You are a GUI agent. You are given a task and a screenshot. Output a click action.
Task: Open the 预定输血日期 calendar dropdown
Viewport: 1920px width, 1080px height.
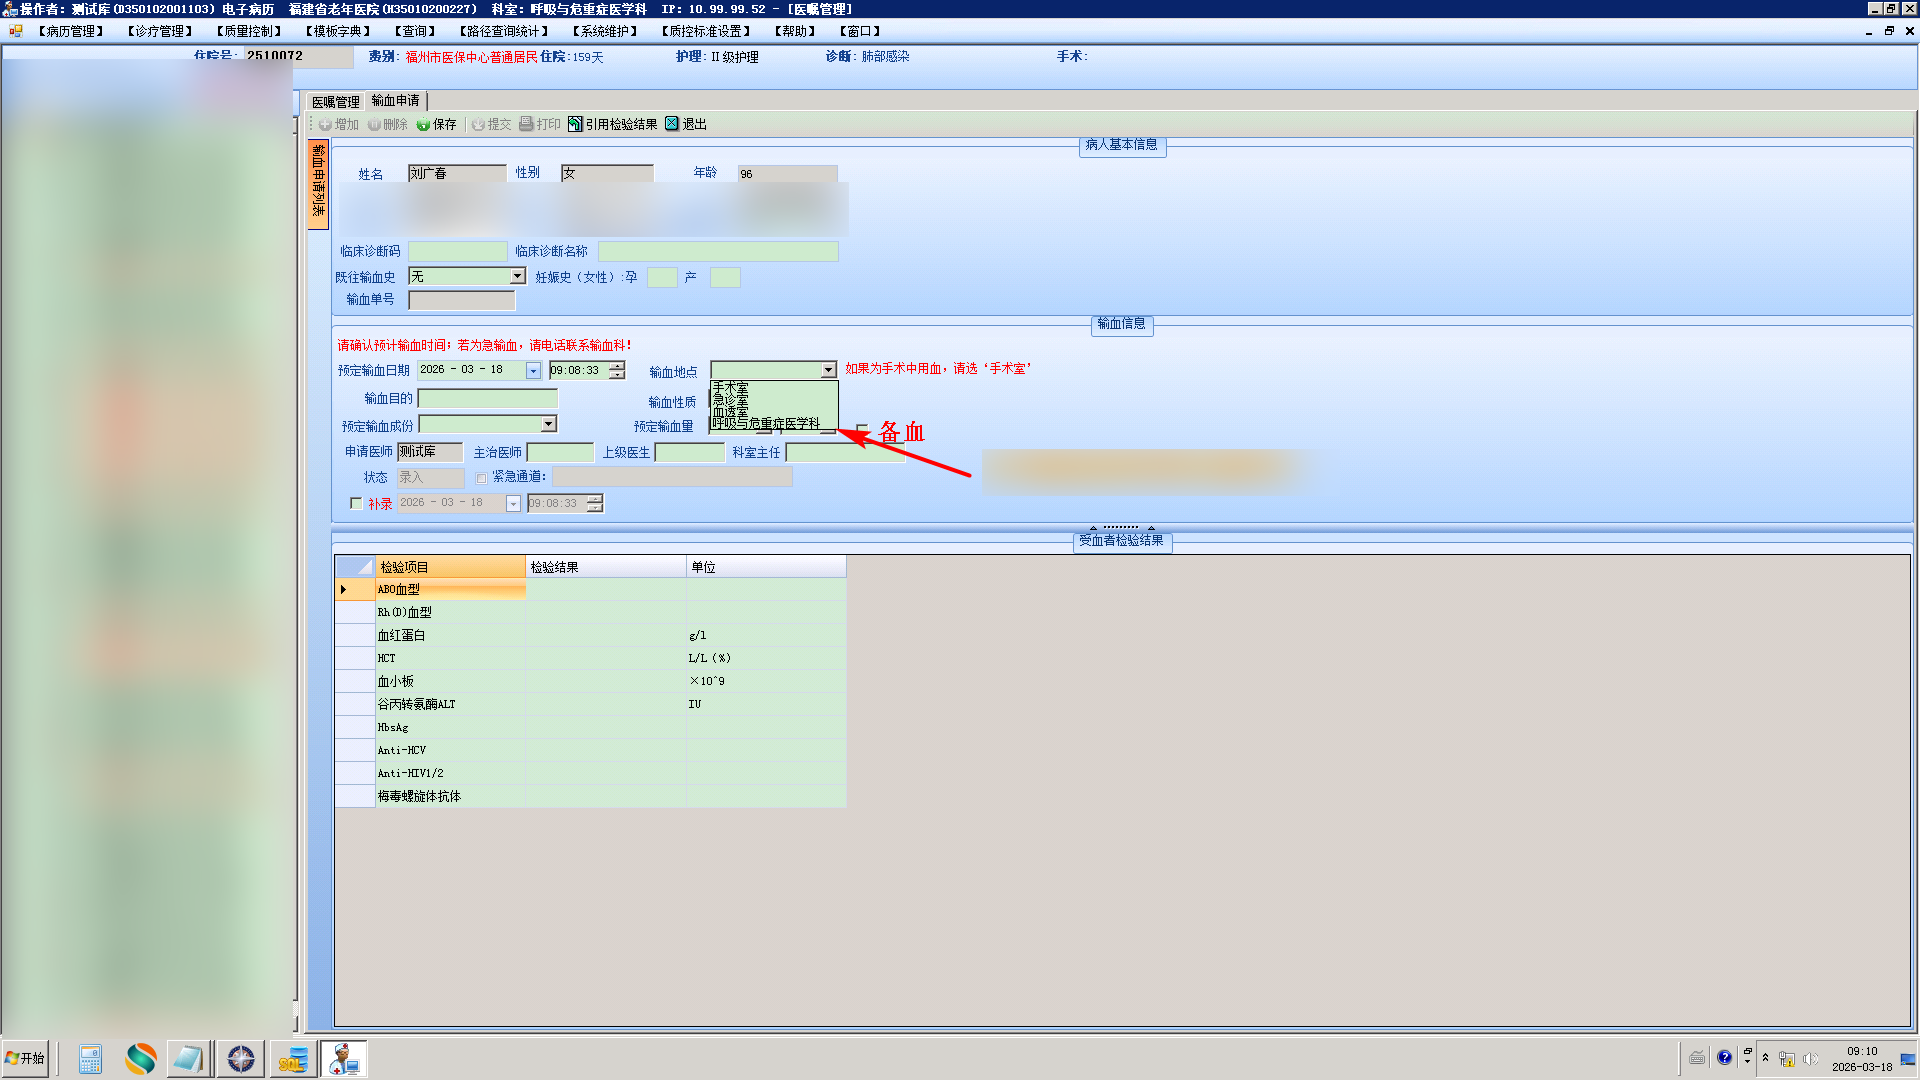pyautogui.click(x=533, y=371)
